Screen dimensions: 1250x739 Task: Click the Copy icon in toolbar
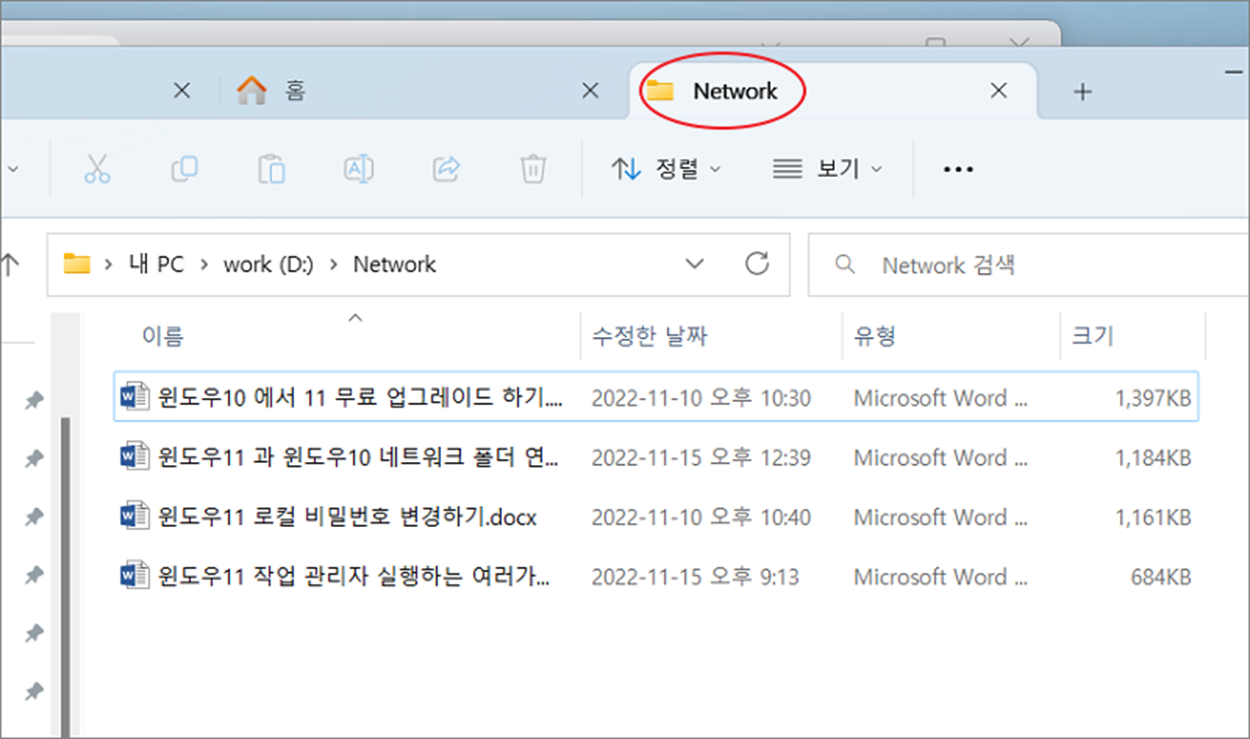(x=184, y=169)
